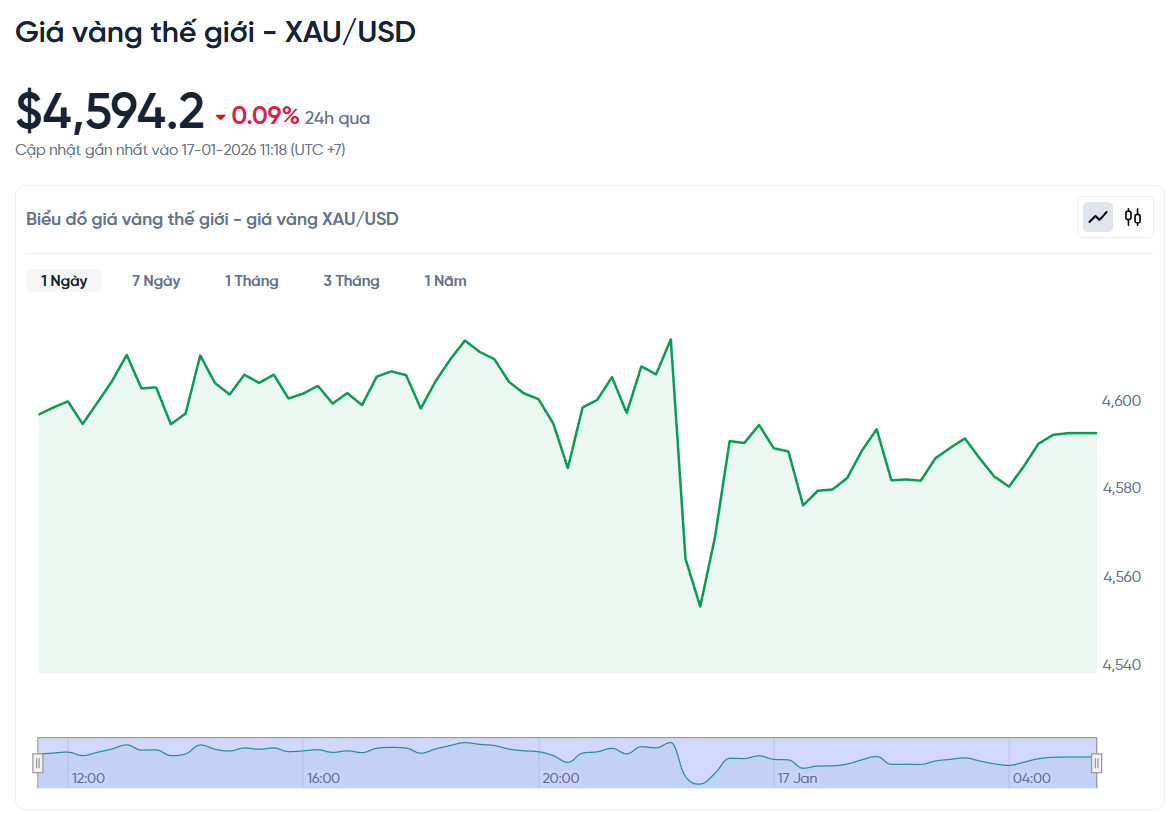Click the $4,594.2 current price
The width and height of the screenshot is (1167, 813).
coord(110,111)
